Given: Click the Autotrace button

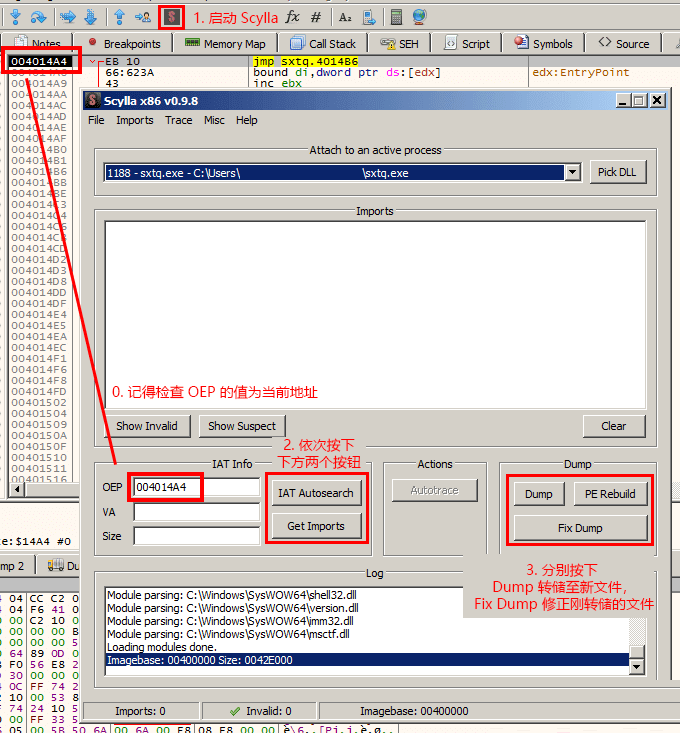Looking at the screenshot, I should [435, 490].
